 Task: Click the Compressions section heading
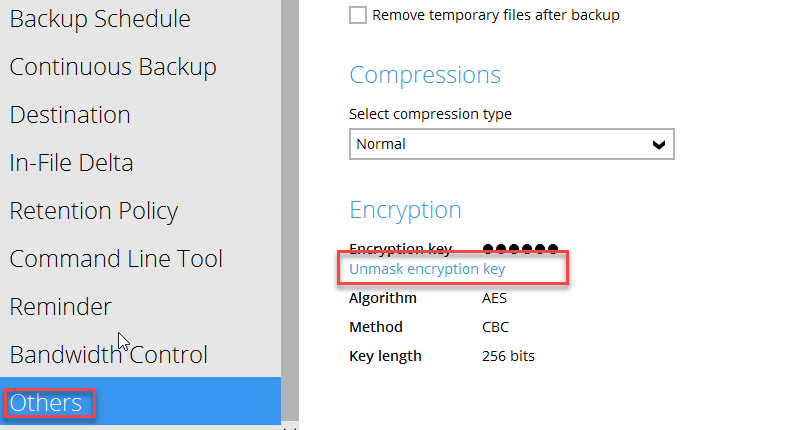coord(425,75)
